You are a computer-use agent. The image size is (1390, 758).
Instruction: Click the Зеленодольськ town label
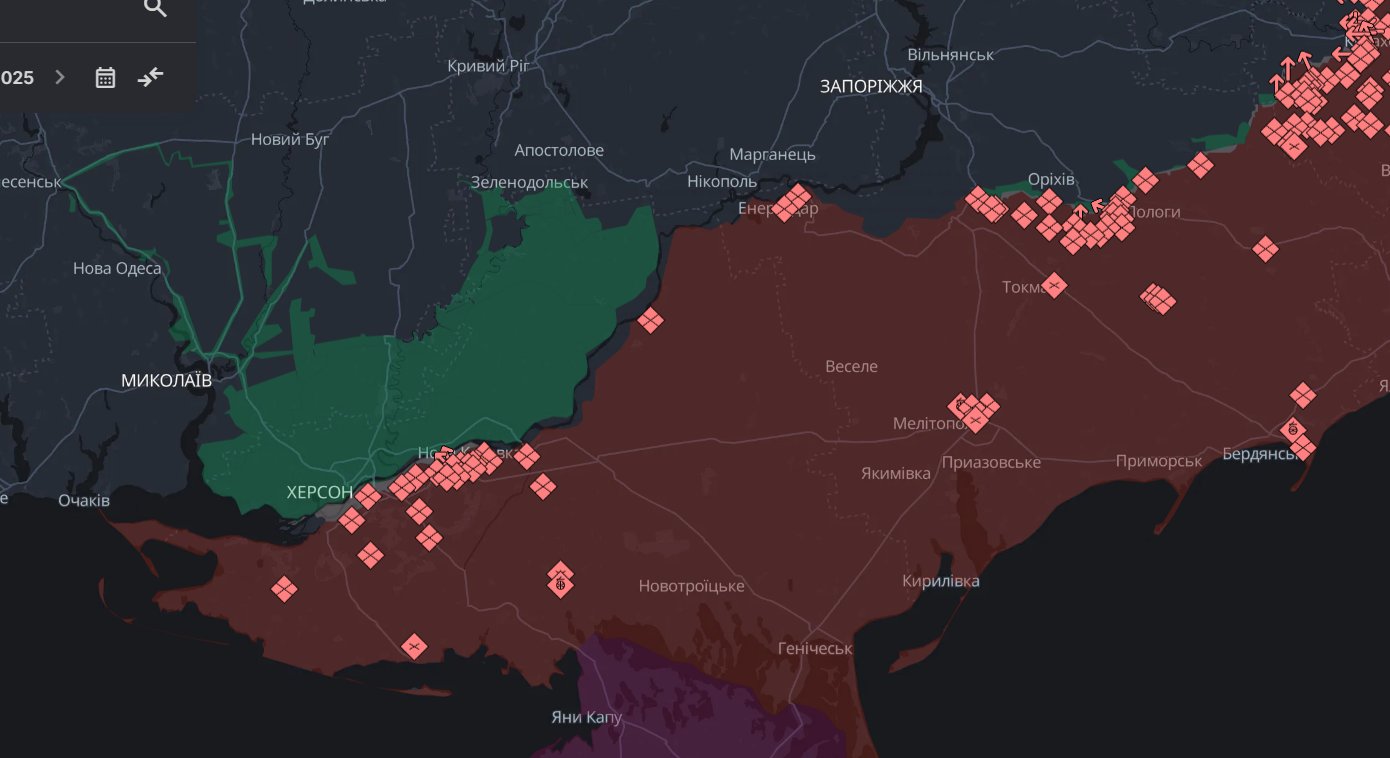coord(529,183)
